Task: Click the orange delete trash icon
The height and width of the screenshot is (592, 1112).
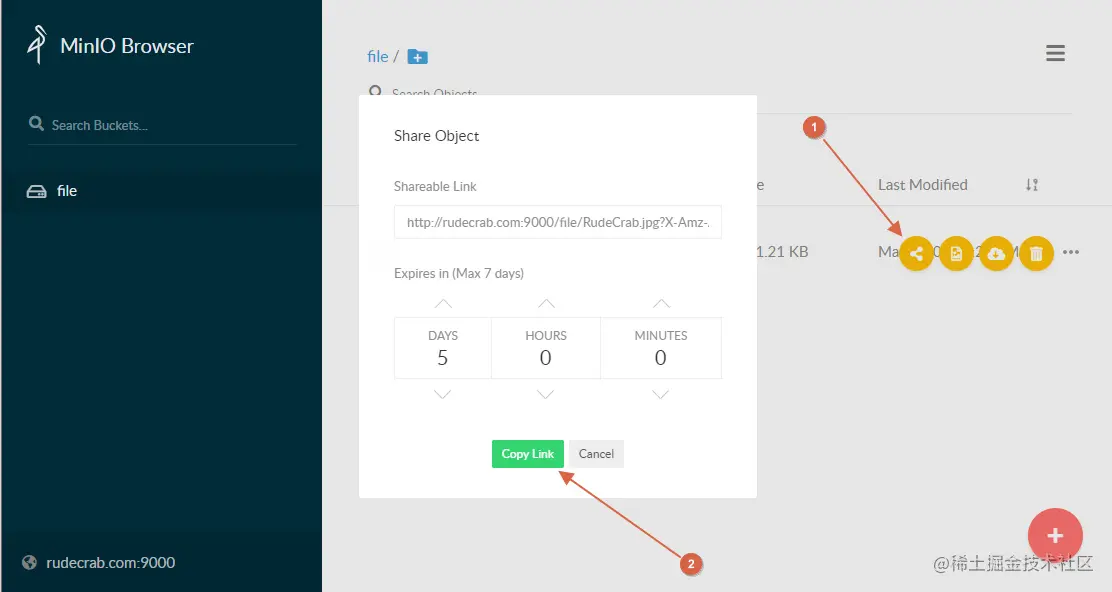Action: tap(1036, 253)
